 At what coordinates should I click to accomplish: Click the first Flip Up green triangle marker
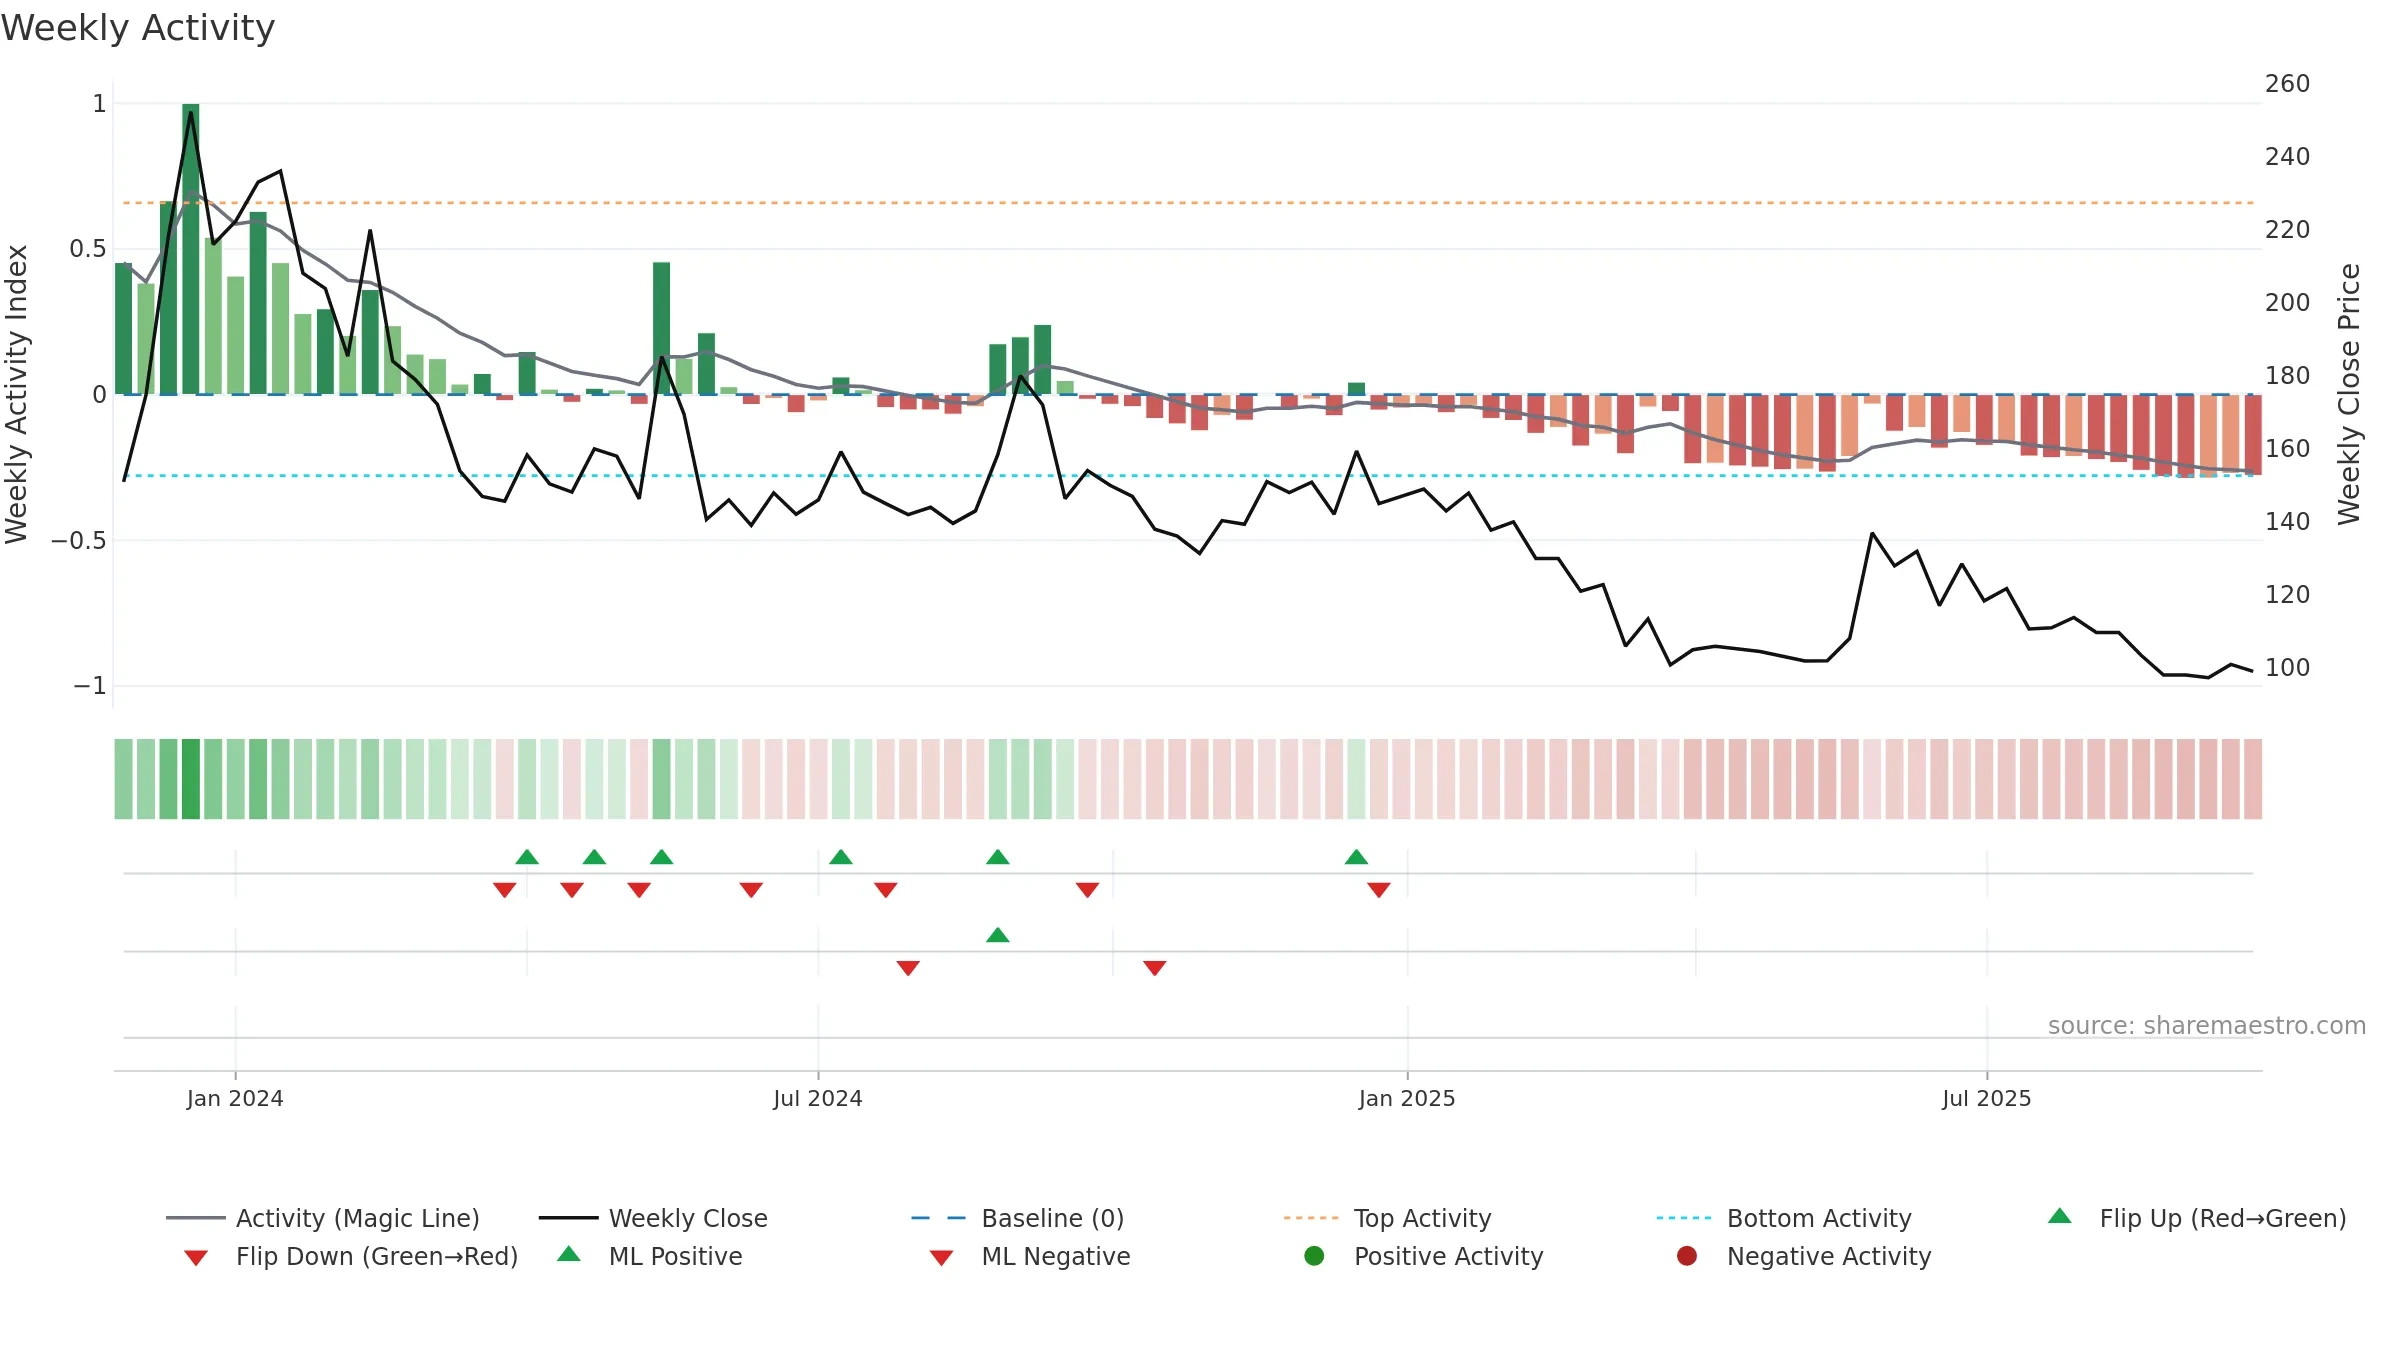[527, 857]
